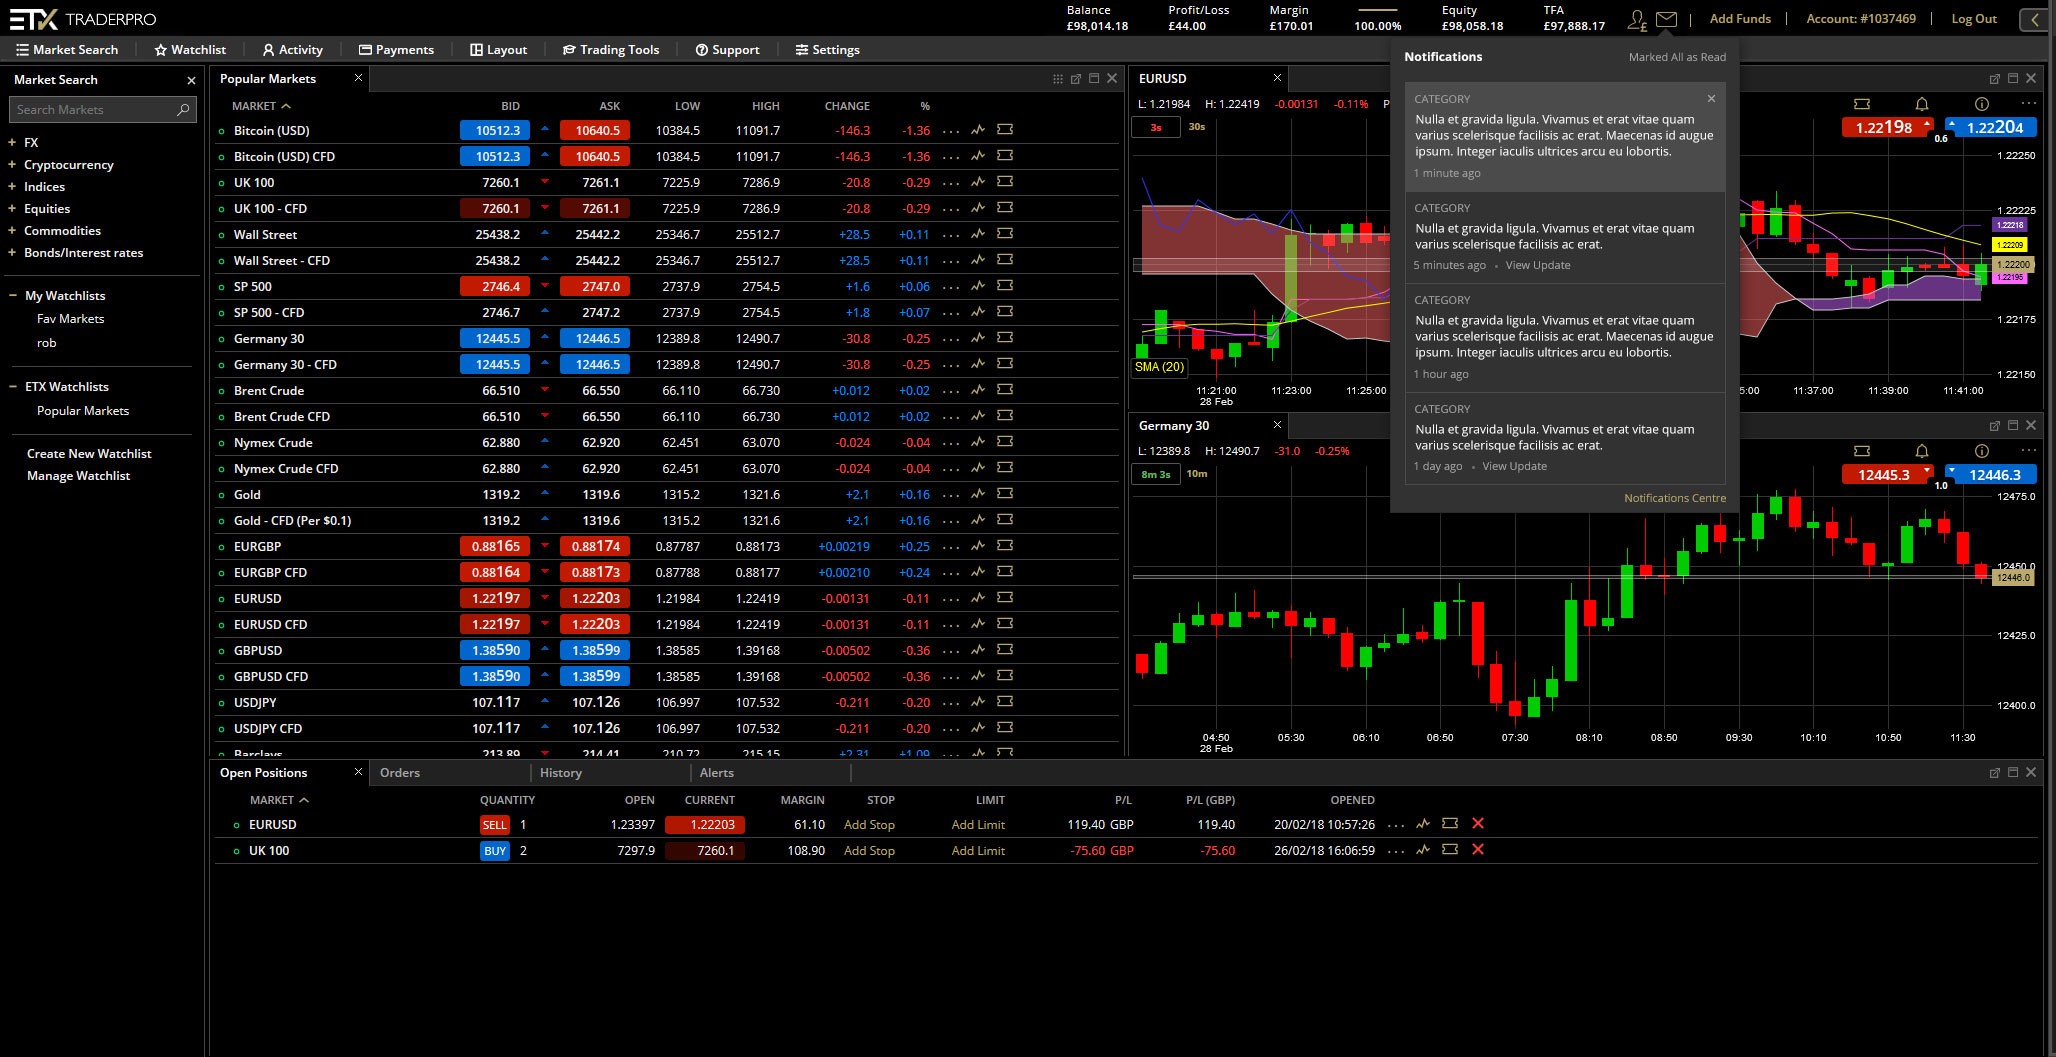Open more options in EURUSD chart
Screen dimensions: 2056x1057
2028,104
